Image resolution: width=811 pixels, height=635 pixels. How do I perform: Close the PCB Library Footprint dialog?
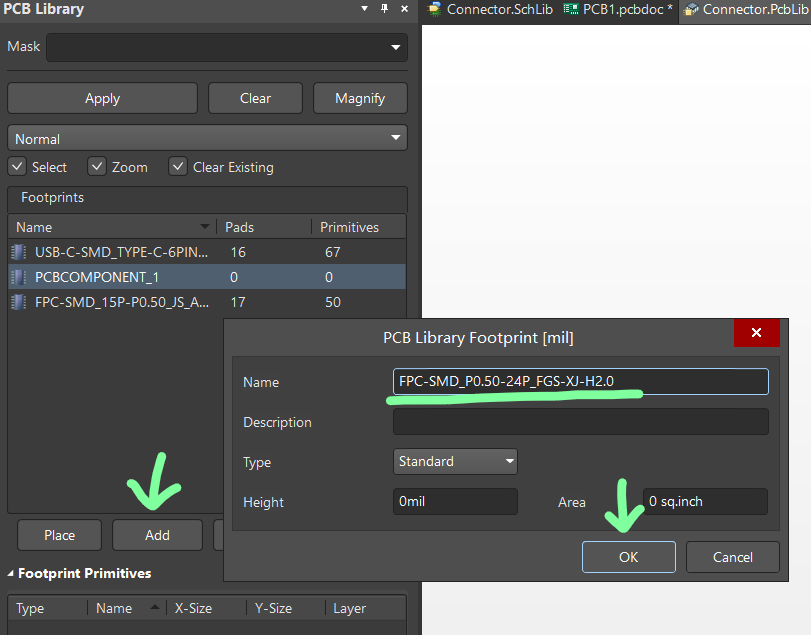(x=756, y=333)
